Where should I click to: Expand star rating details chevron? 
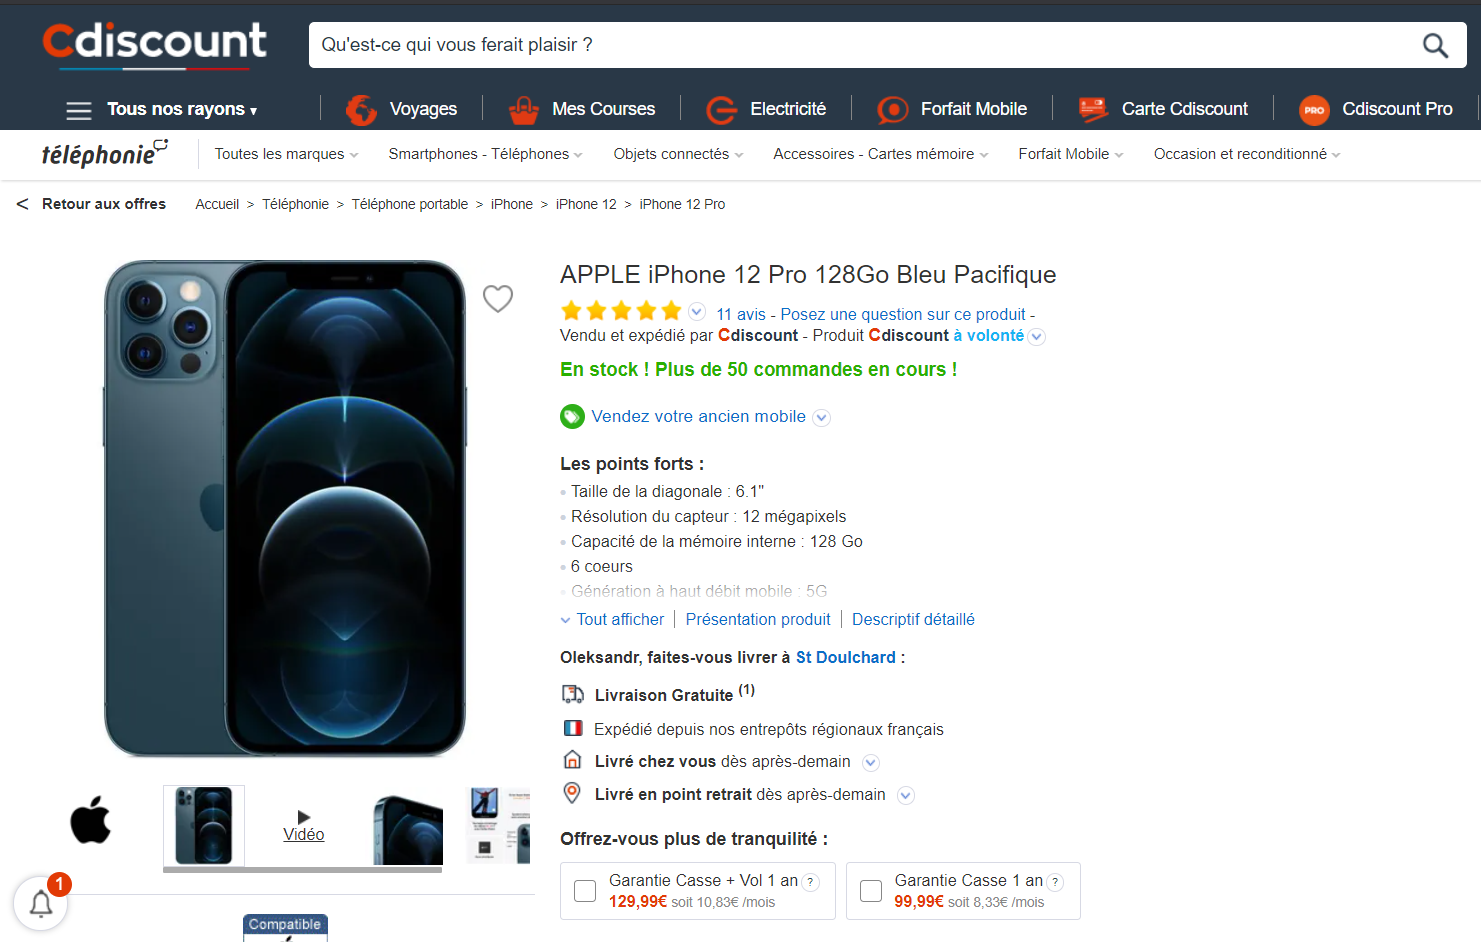[x=697, y=311]
